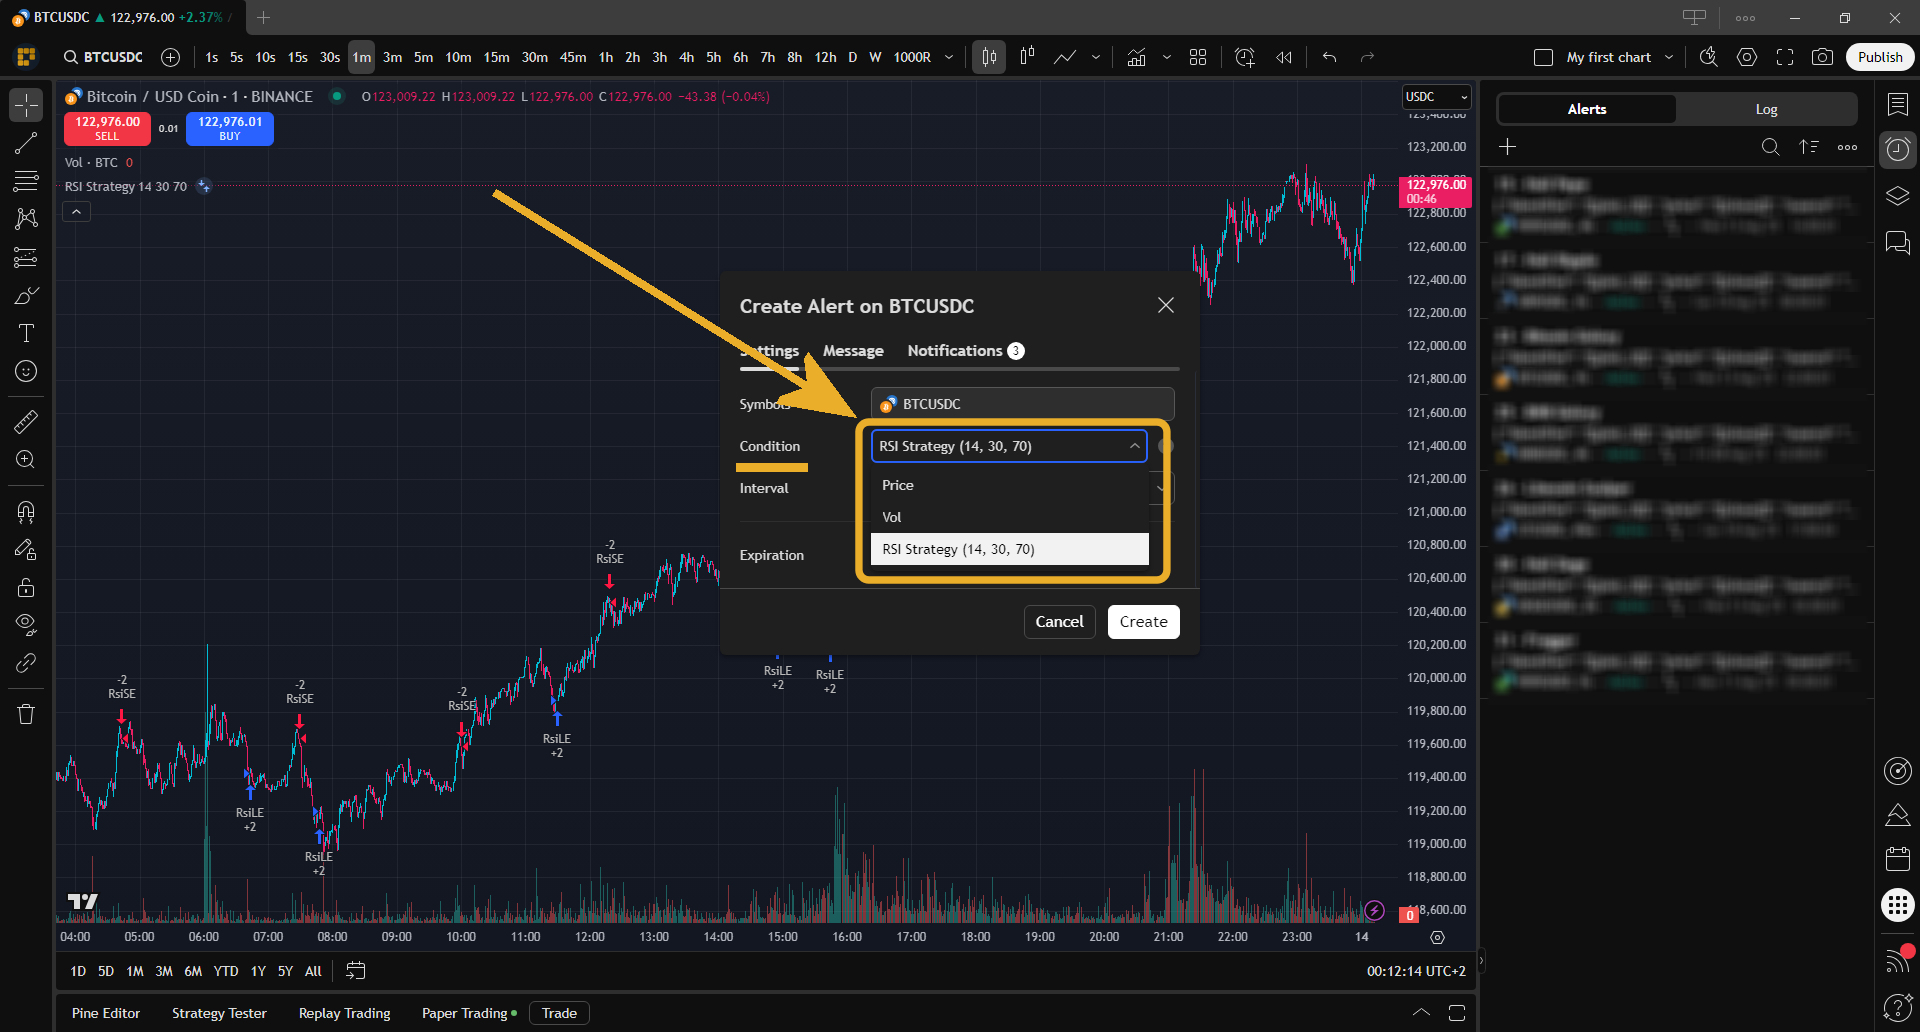Toggle magnet mode for drawings
The image size is (1920, 1032).
click(26, 512)
